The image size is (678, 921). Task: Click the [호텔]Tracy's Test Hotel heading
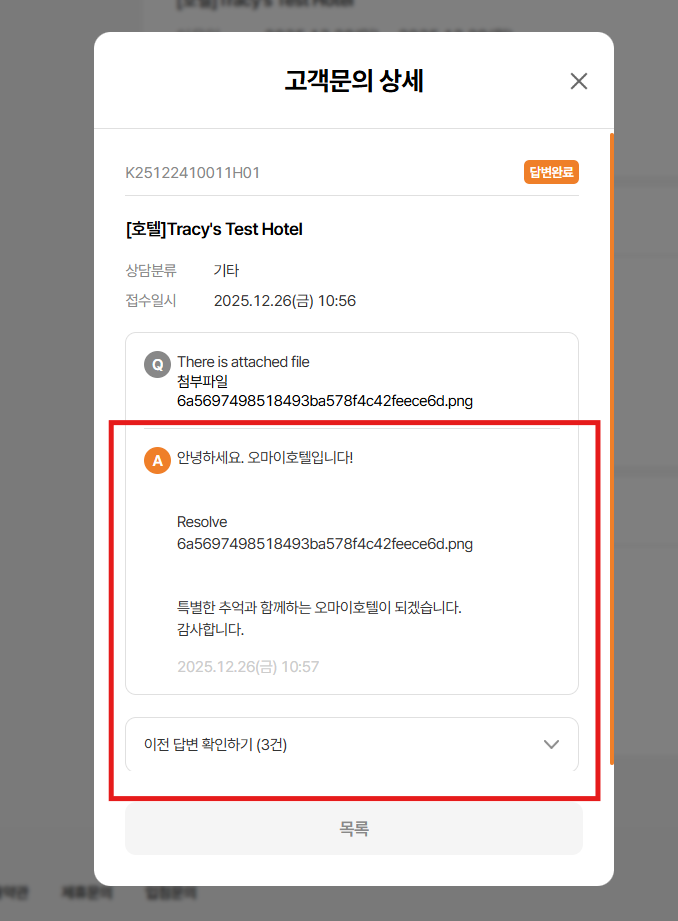[214, 229]
